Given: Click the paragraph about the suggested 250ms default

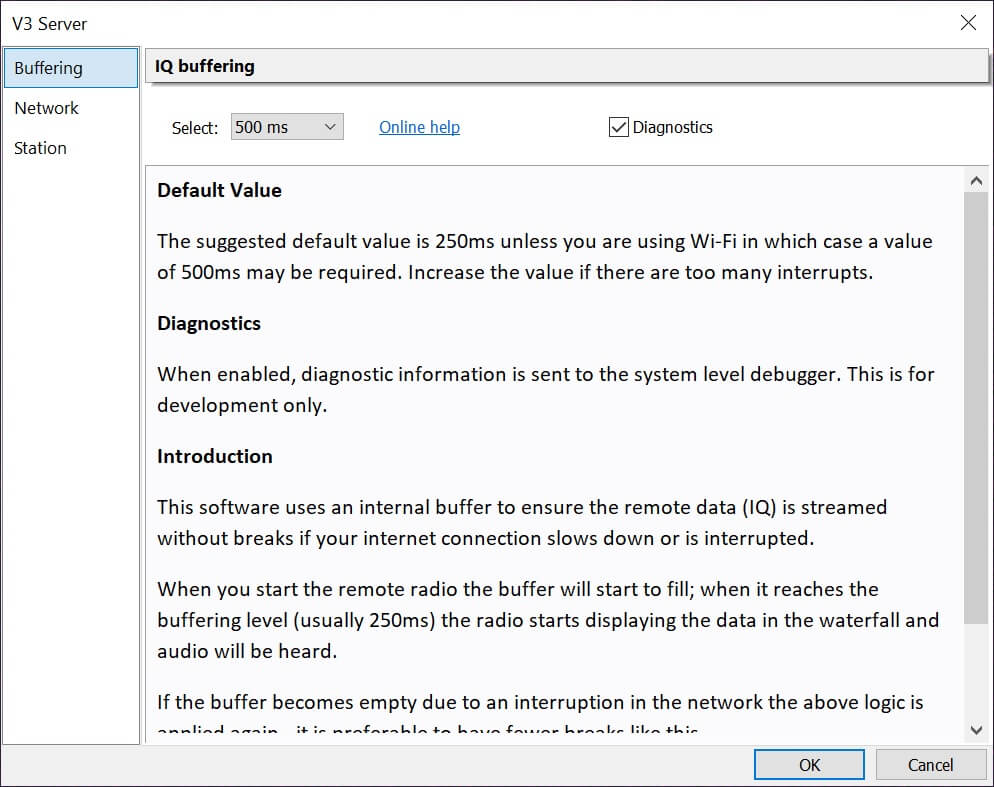Looking at the screenshot, I should coord(544,256).
